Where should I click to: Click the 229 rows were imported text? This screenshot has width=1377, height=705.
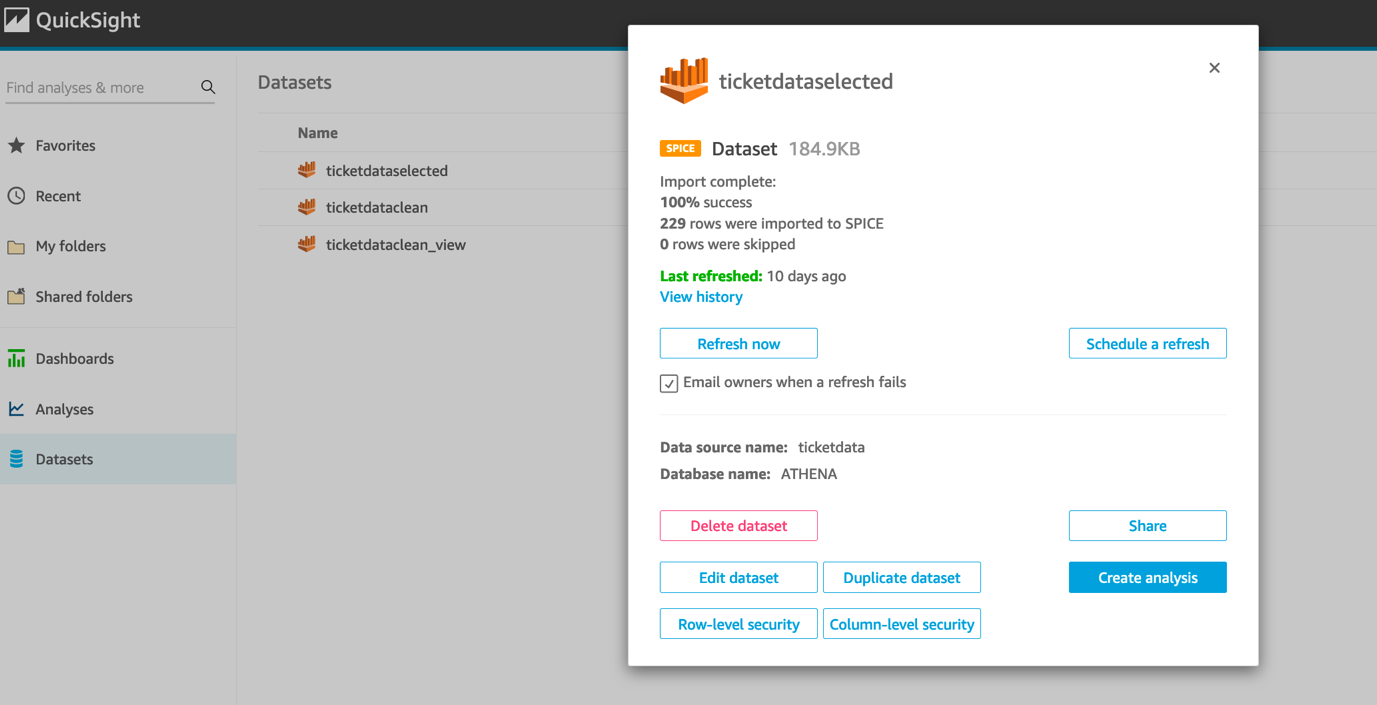click(x=771, y=223)
